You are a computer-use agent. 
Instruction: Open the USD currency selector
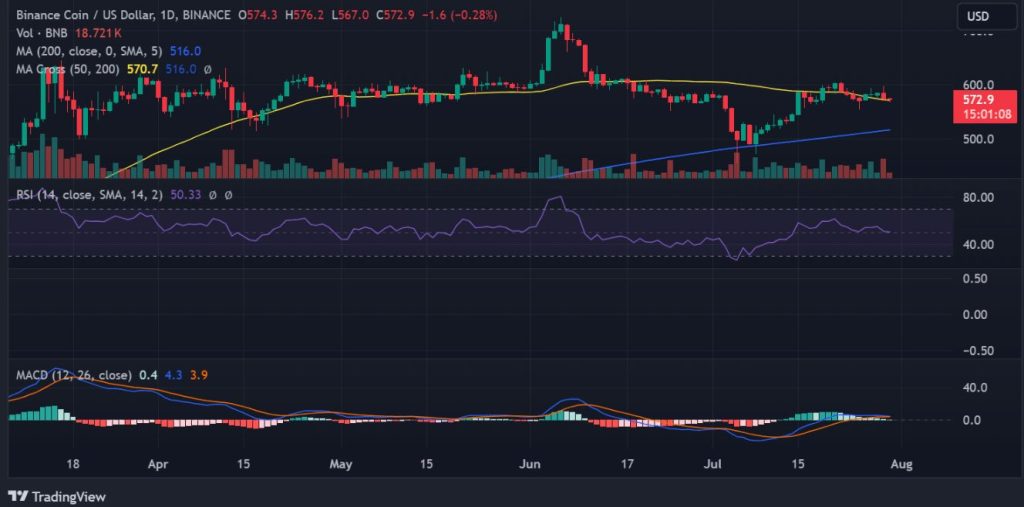pos(987,16)
